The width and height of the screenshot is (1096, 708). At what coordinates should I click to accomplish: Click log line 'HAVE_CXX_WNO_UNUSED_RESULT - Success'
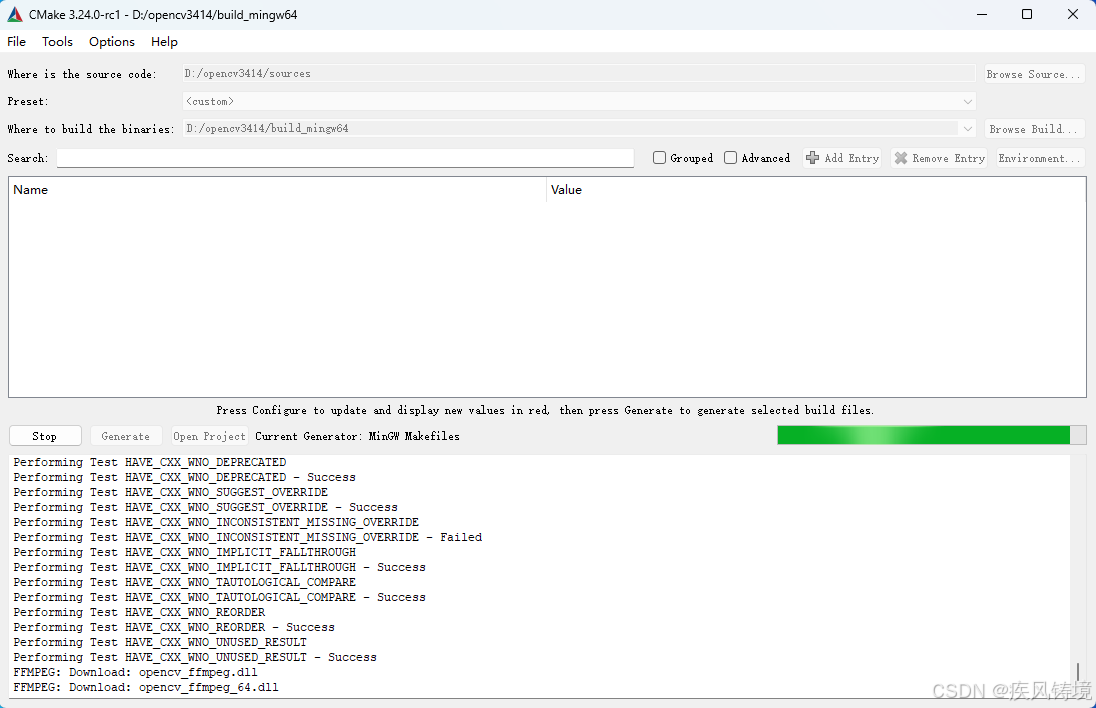pos(194,657)
